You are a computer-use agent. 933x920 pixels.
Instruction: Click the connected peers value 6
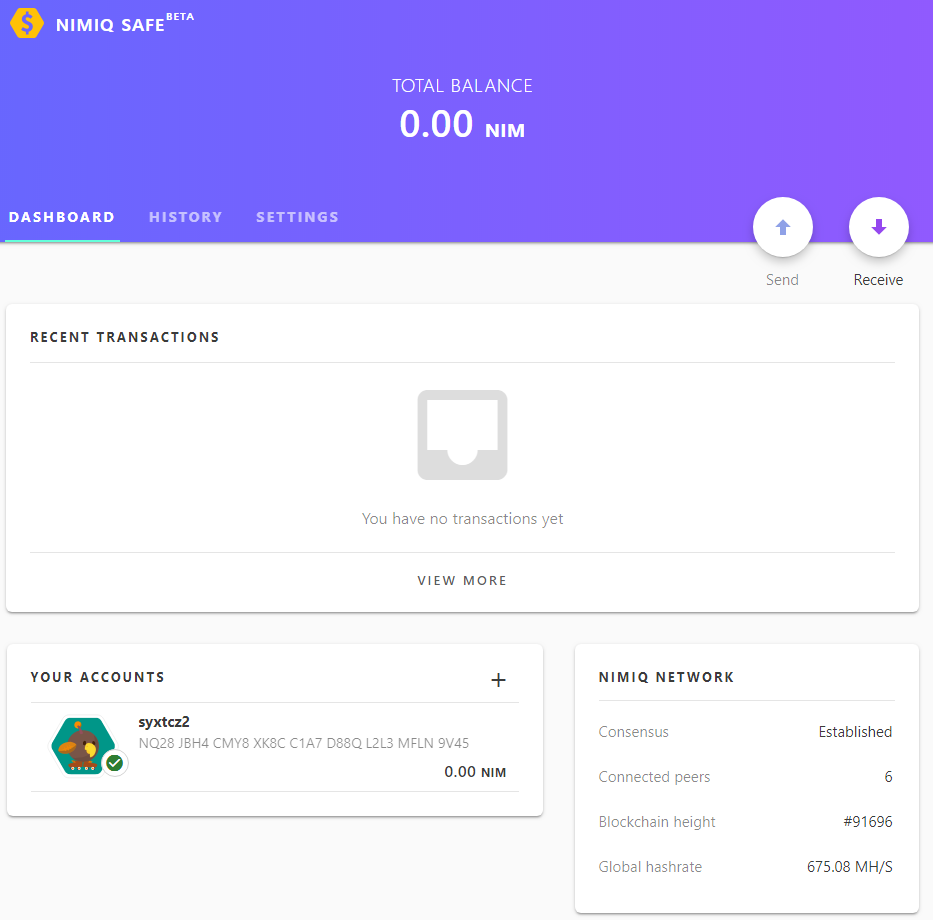click(x=888, y=777)
